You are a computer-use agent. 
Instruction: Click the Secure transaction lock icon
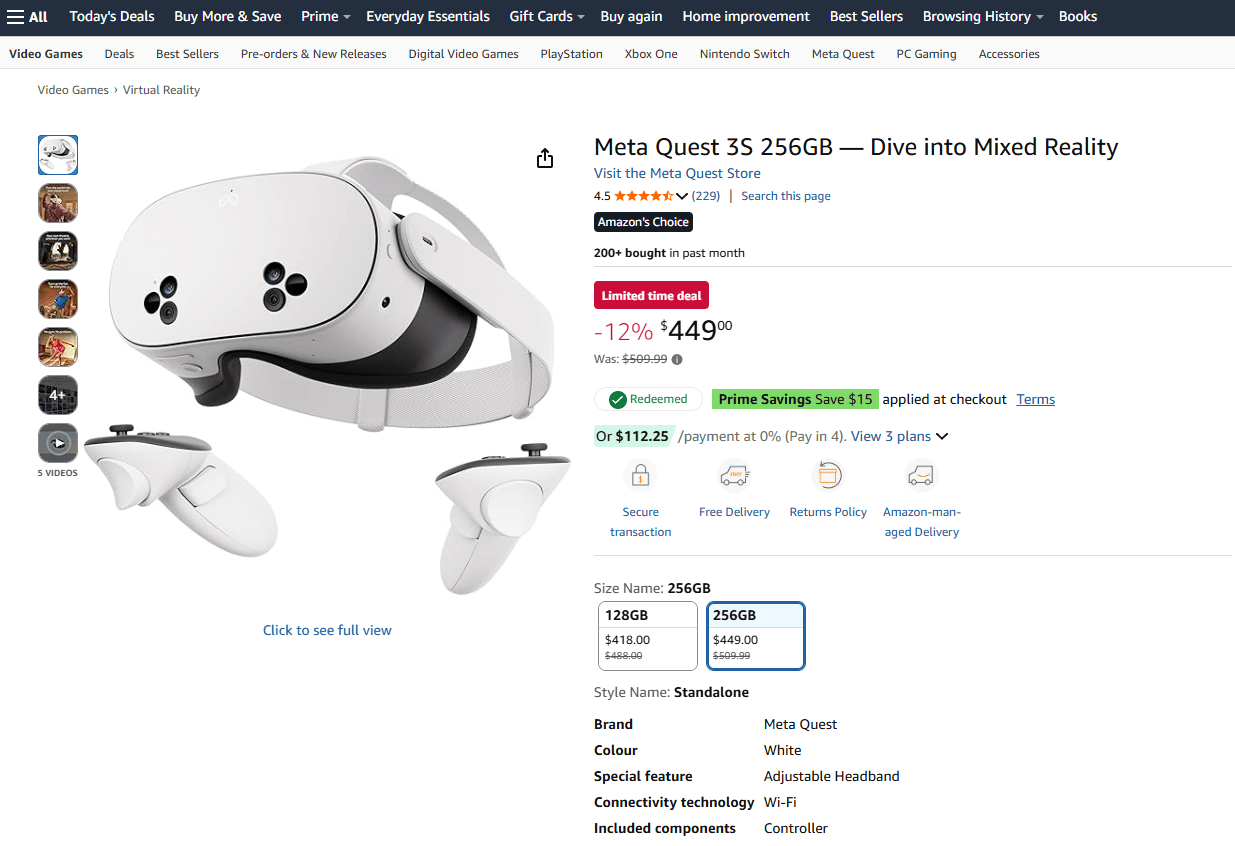coord(640,475)
